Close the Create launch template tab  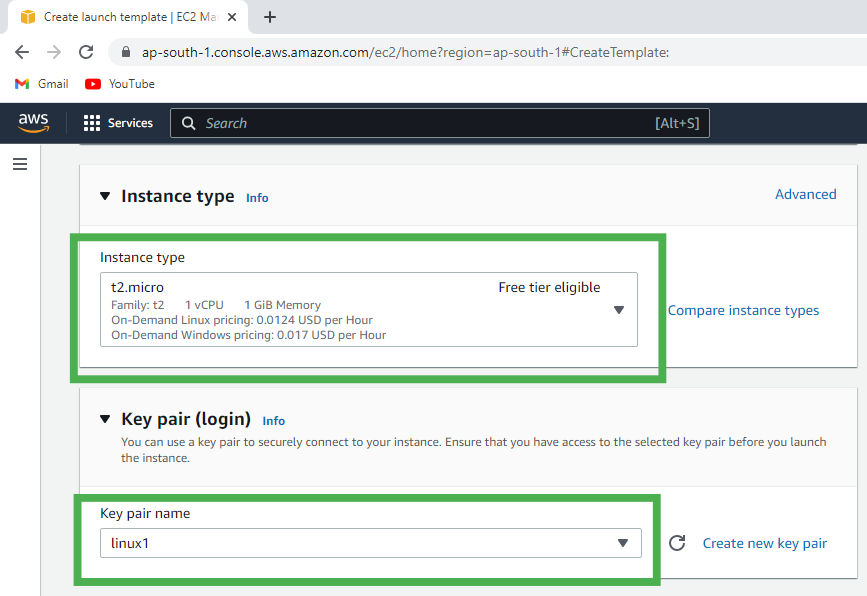click(233, 17)
